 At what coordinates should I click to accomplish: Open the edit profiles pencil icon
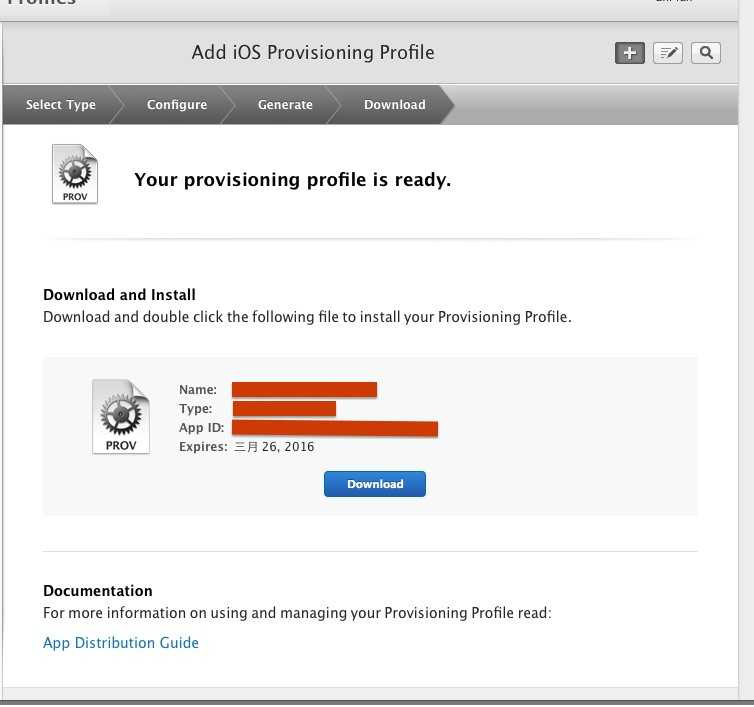[667, 53]
